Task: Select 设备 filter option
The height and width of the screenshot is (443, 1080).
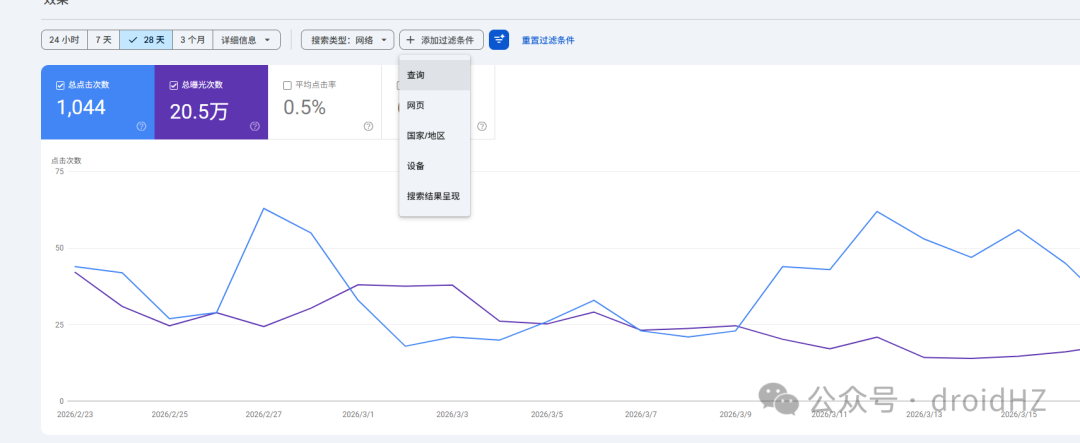Action: tap(435, 166)
